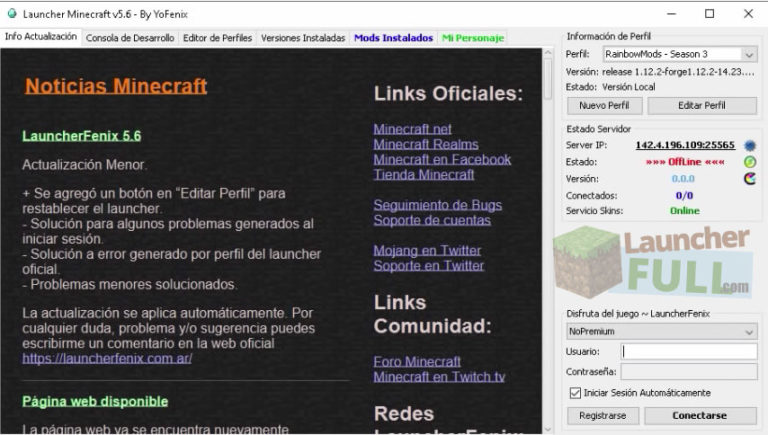Viewport: 768px width, 435px height.
Task: Open the Editor de Perfiles tab
Action: (x=217, y=38)
